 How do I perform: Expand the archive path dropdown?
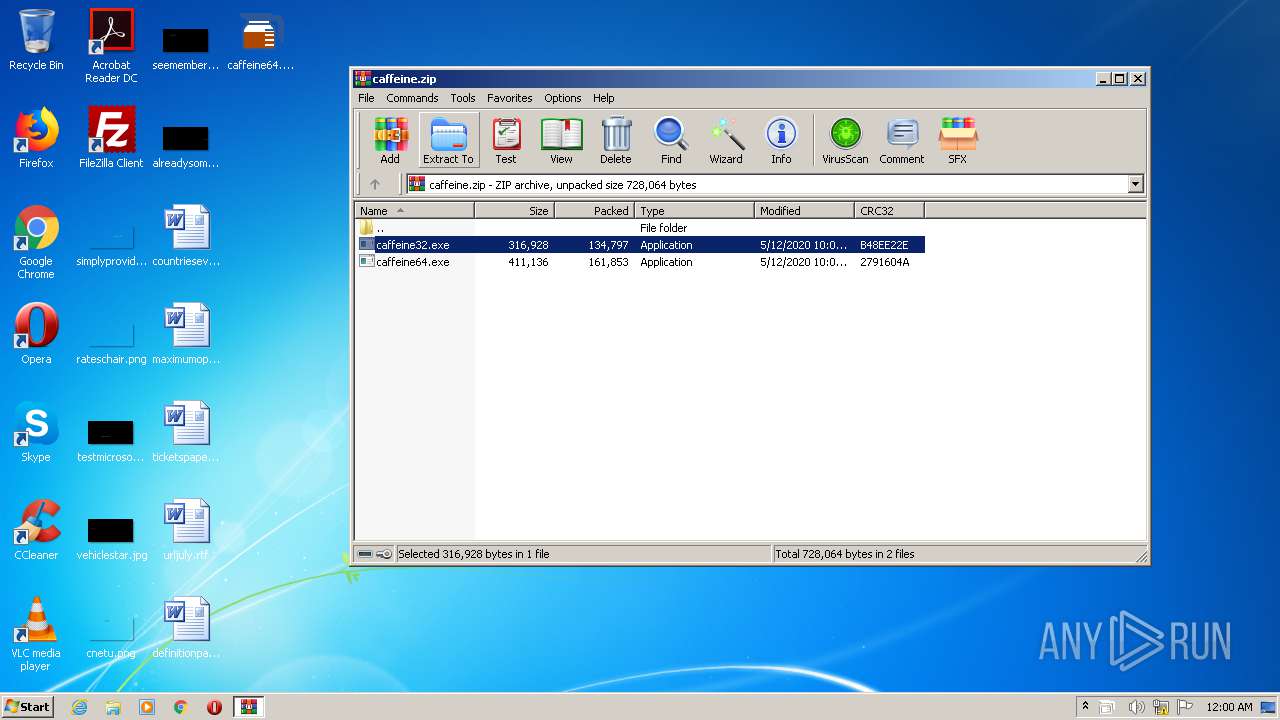click(1135, 184)
